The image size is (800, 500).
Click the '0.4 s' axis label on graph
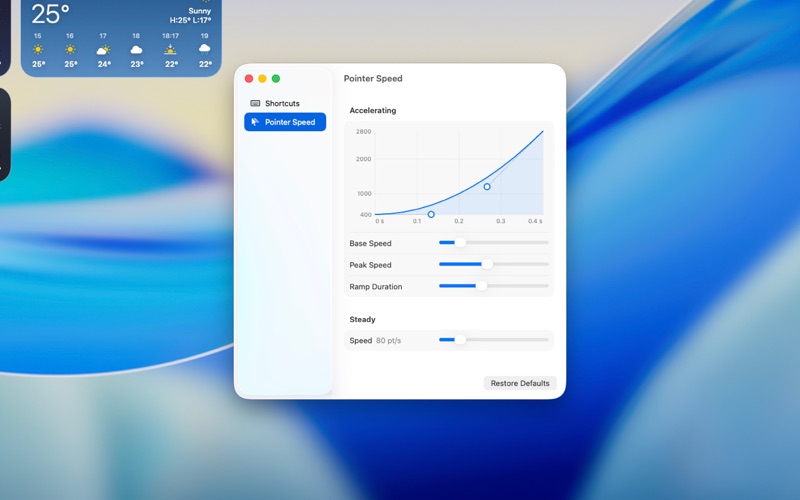[x=535, y=221]
